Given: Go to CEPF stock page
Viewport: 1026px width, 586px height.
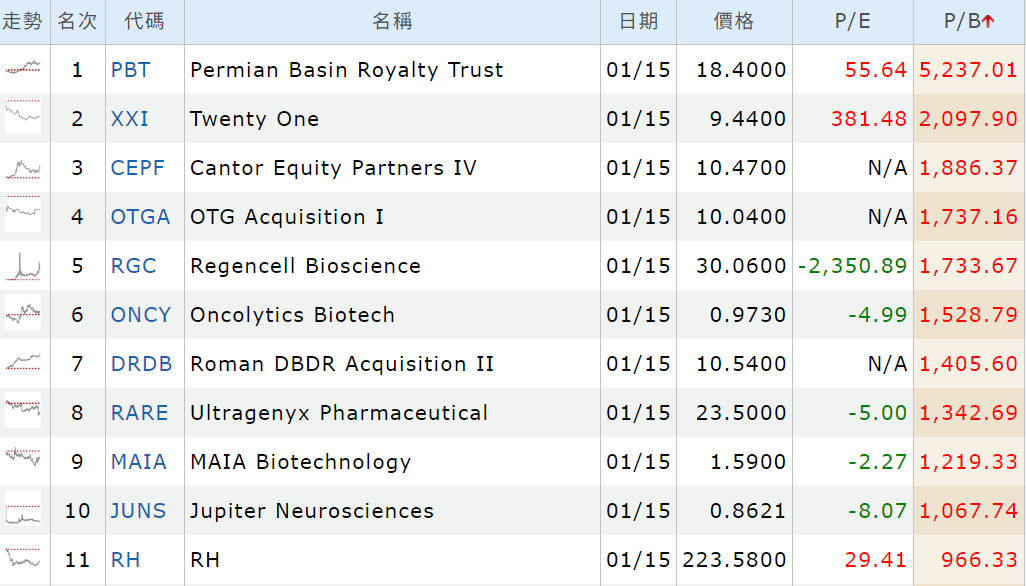Looking at the screenshot, I should click(138, 168).
